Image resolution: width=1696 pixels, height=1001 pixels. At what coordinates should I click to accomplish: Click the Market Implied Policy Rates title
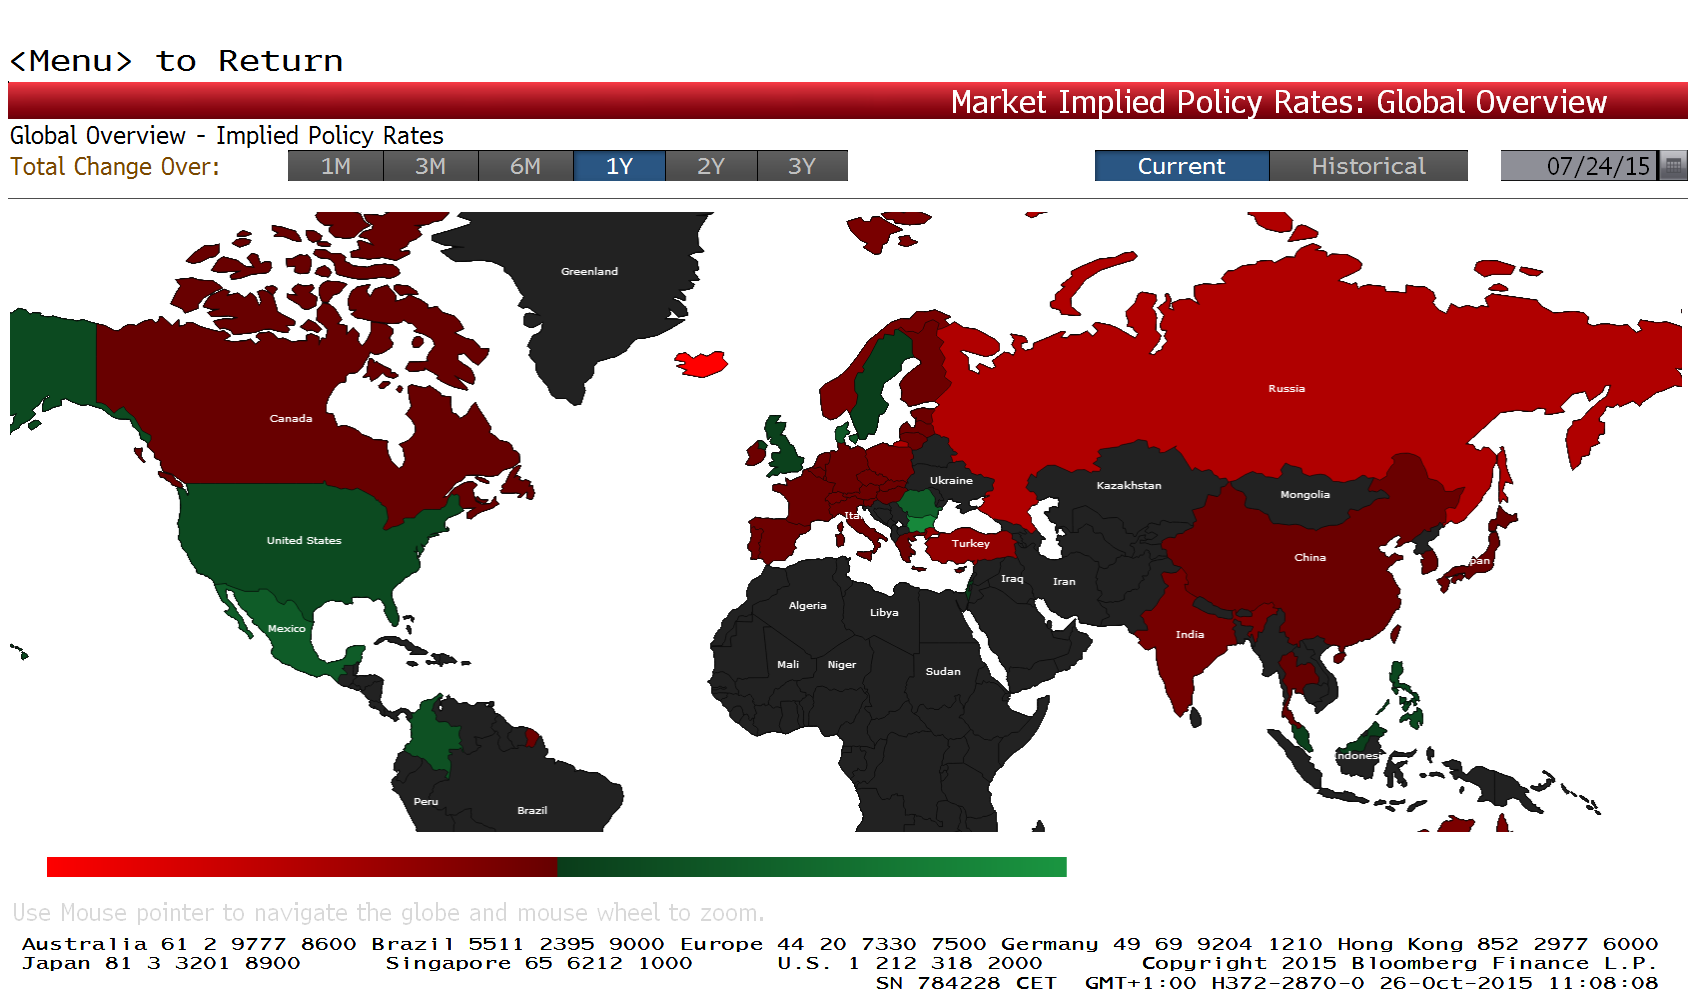[1278, 102]
